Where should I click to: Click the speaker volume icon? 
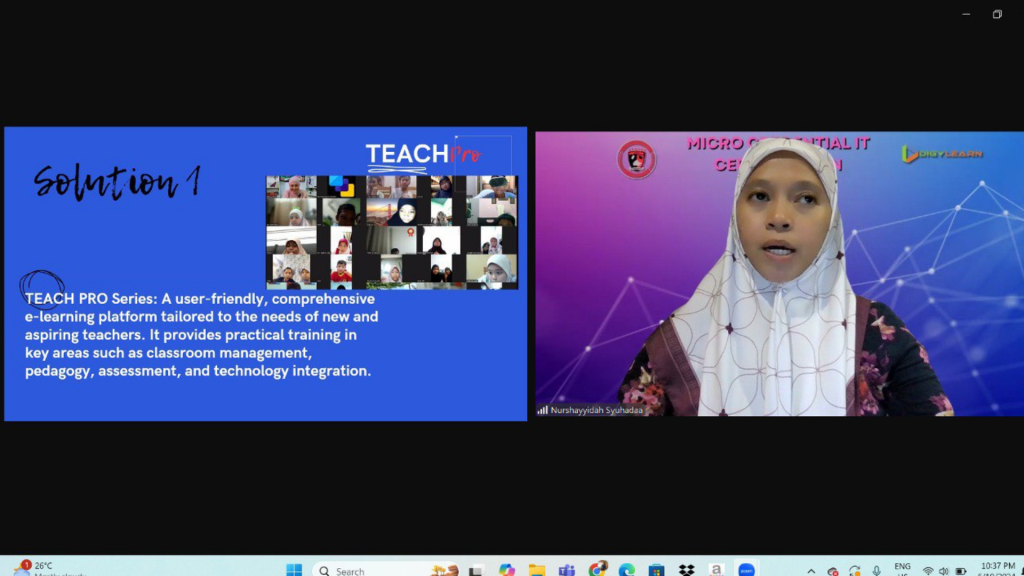(944, 571)
